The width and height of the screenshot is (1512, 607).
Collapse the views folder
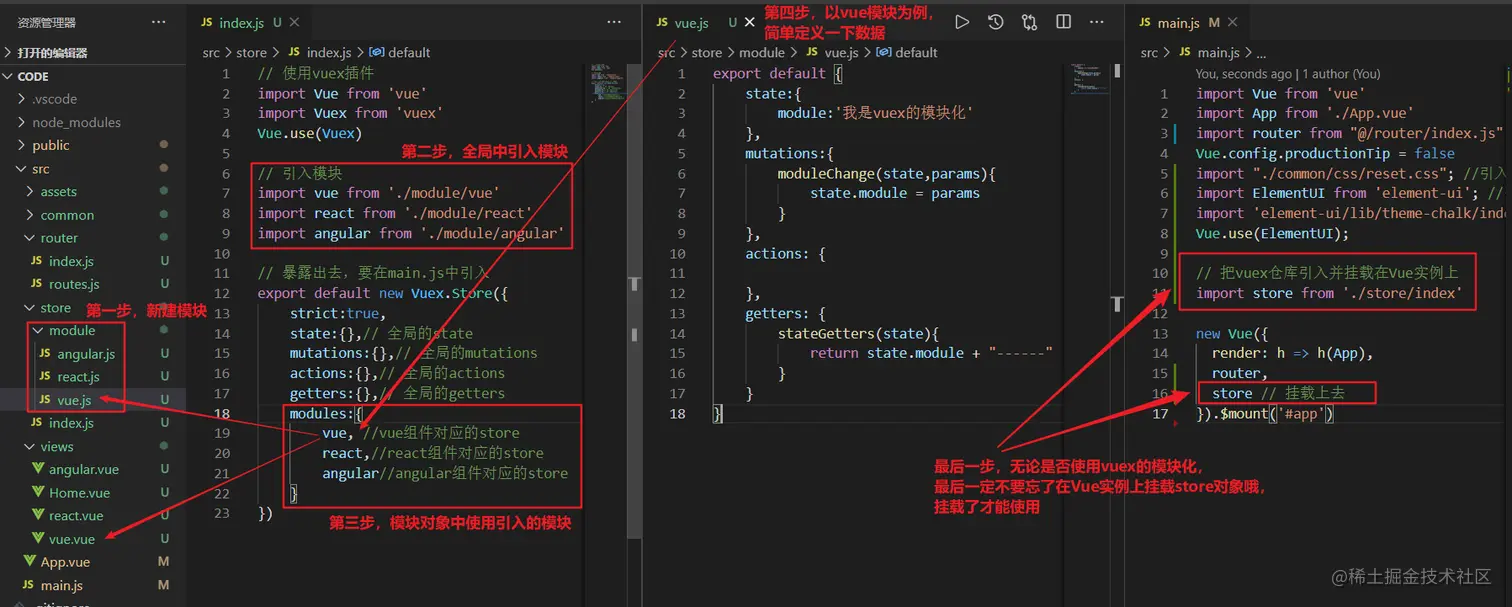(x=93, y=446)
